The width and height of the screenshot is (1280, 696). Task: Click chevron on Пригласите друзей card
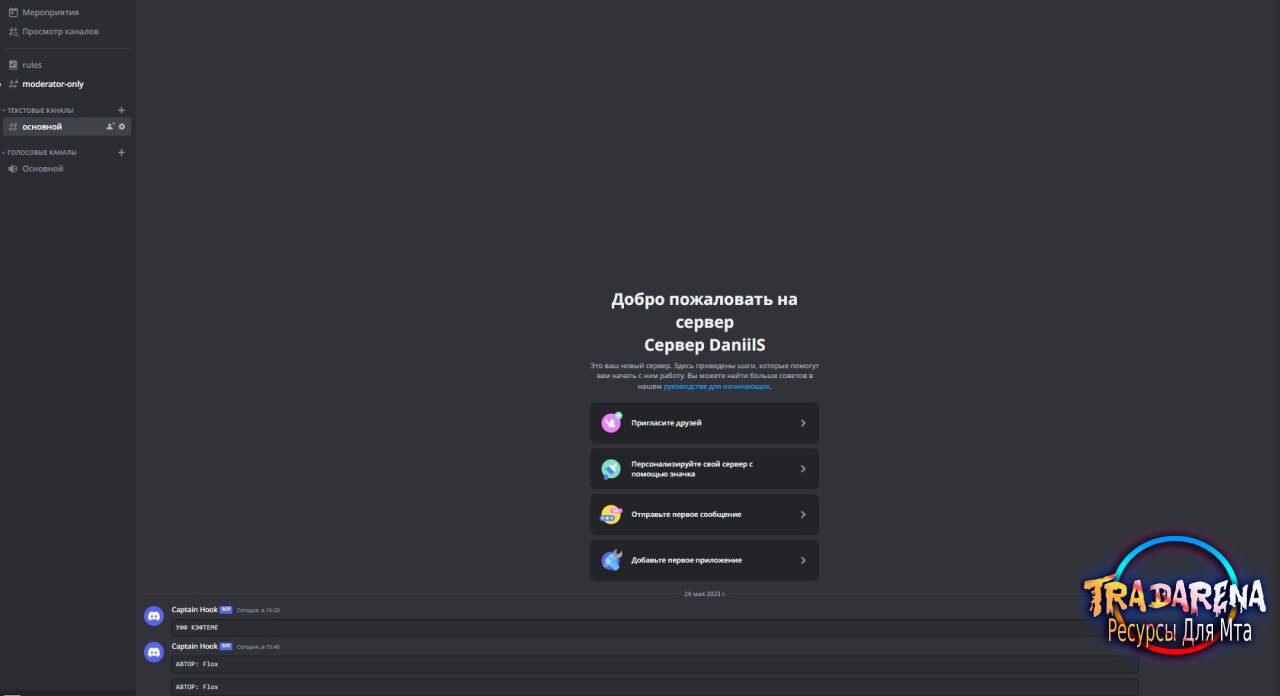click(803, 423)
